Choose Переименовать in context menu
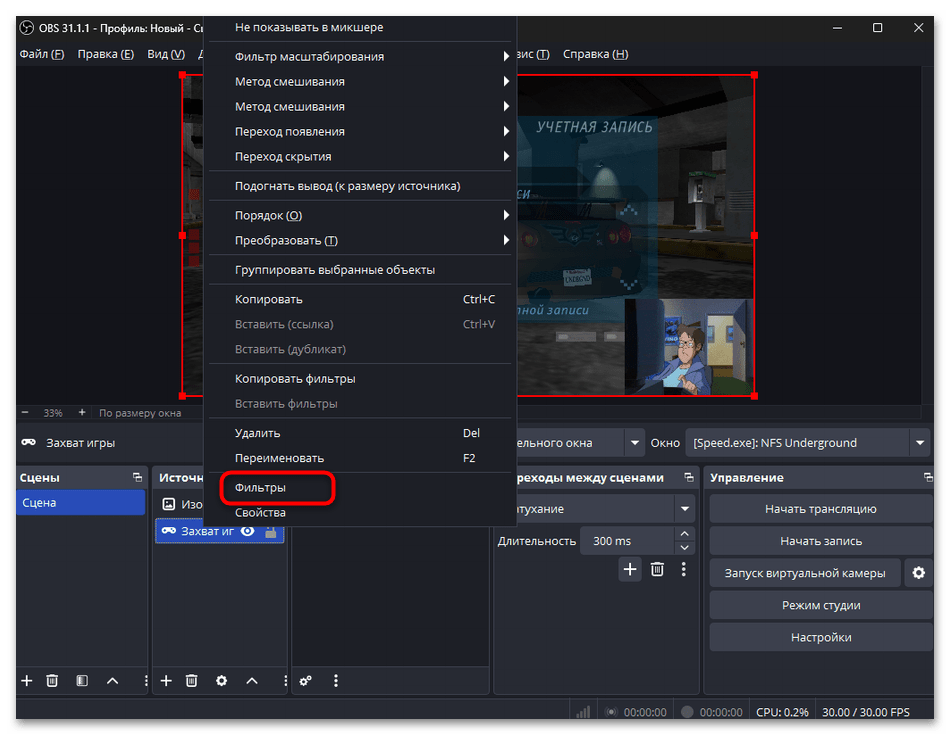The width and height of the screenshot is (950, 735). (x=360, y=458)
